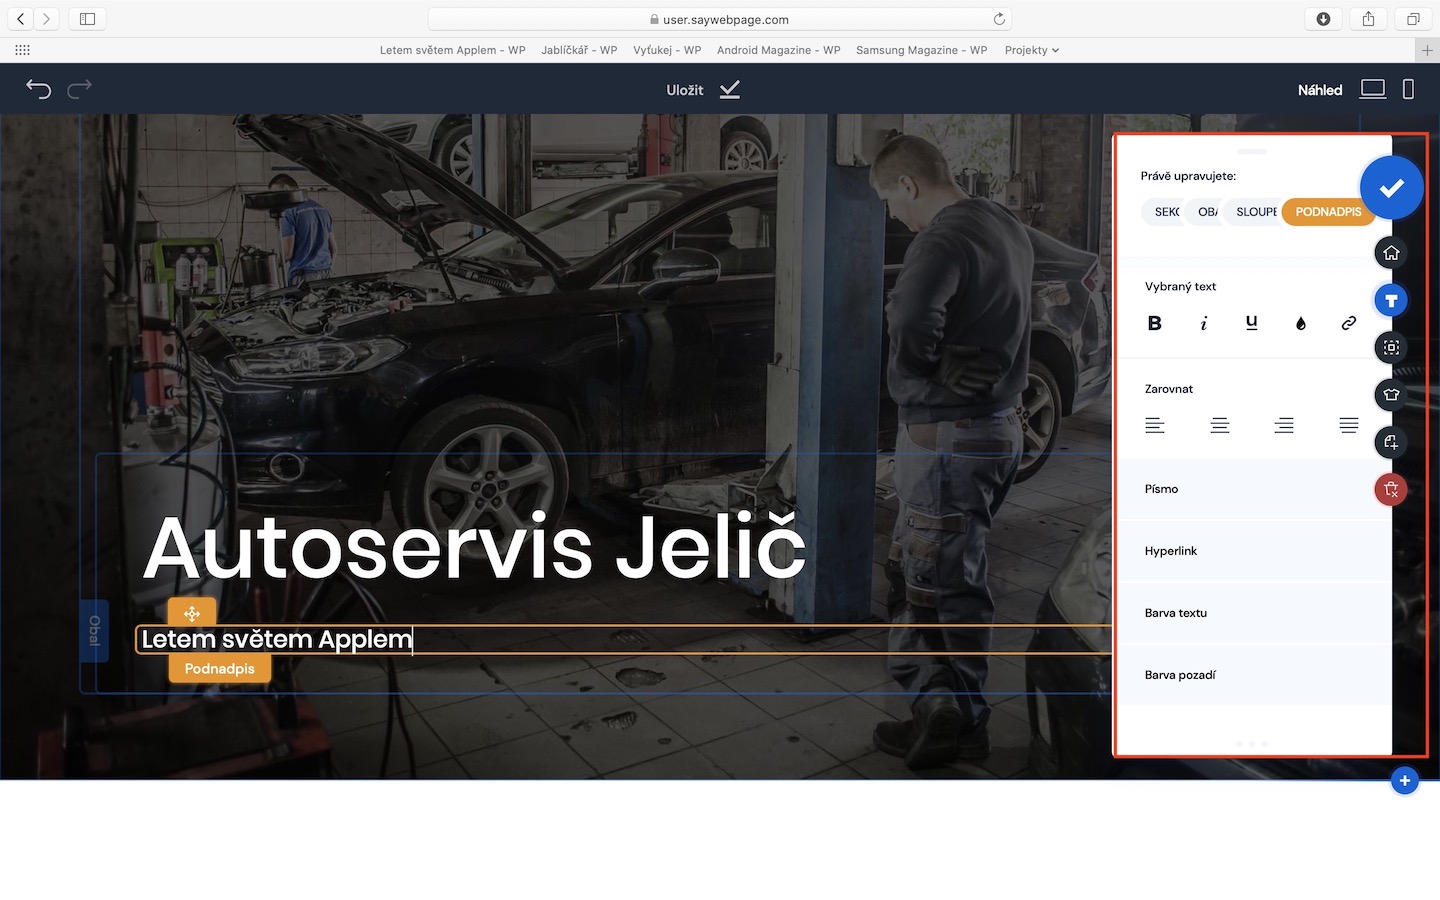Viewport: 1440px width, 900px height.
Task: Click the red delete trash icon
Action: 1391,489
